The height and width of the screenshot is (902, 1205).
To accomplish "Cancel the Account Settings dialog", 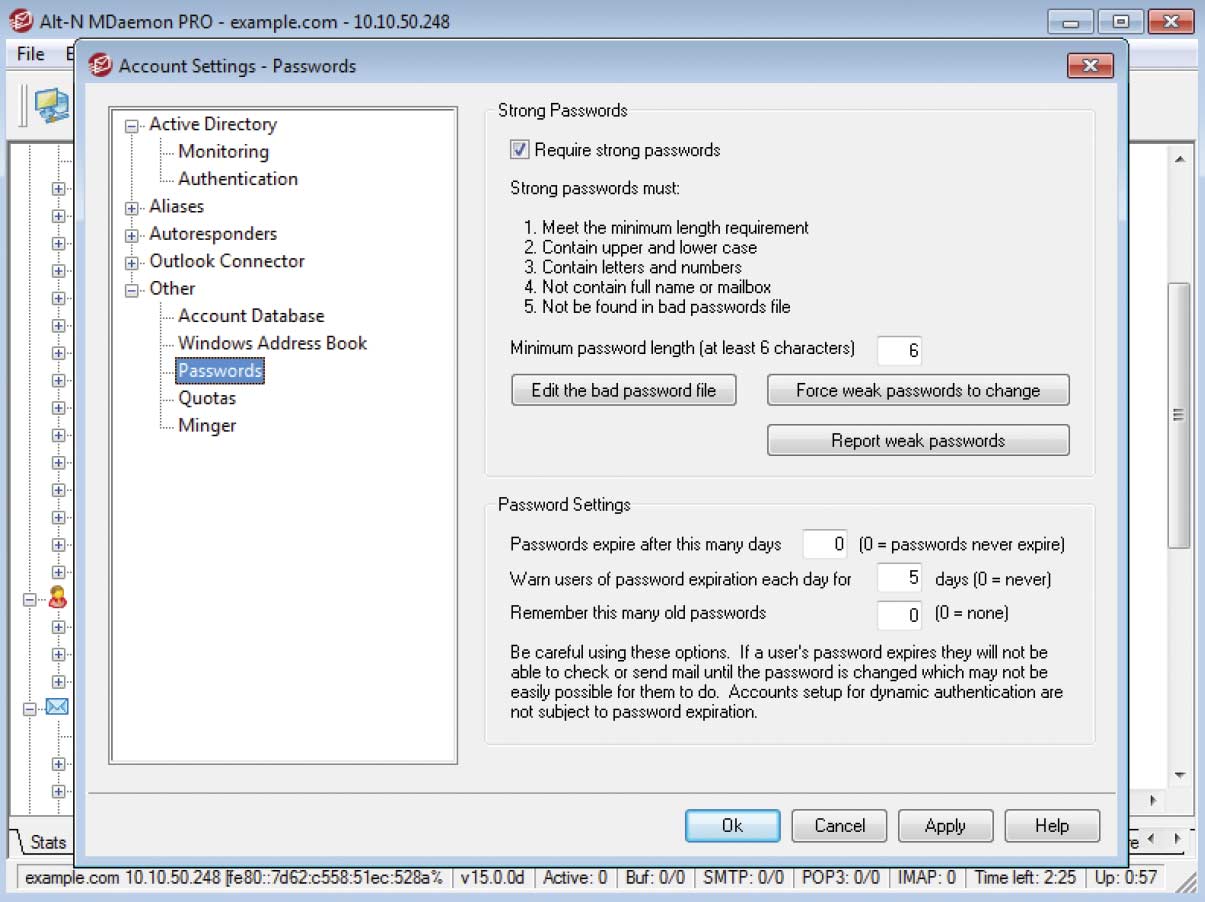I will pos(840,826).
